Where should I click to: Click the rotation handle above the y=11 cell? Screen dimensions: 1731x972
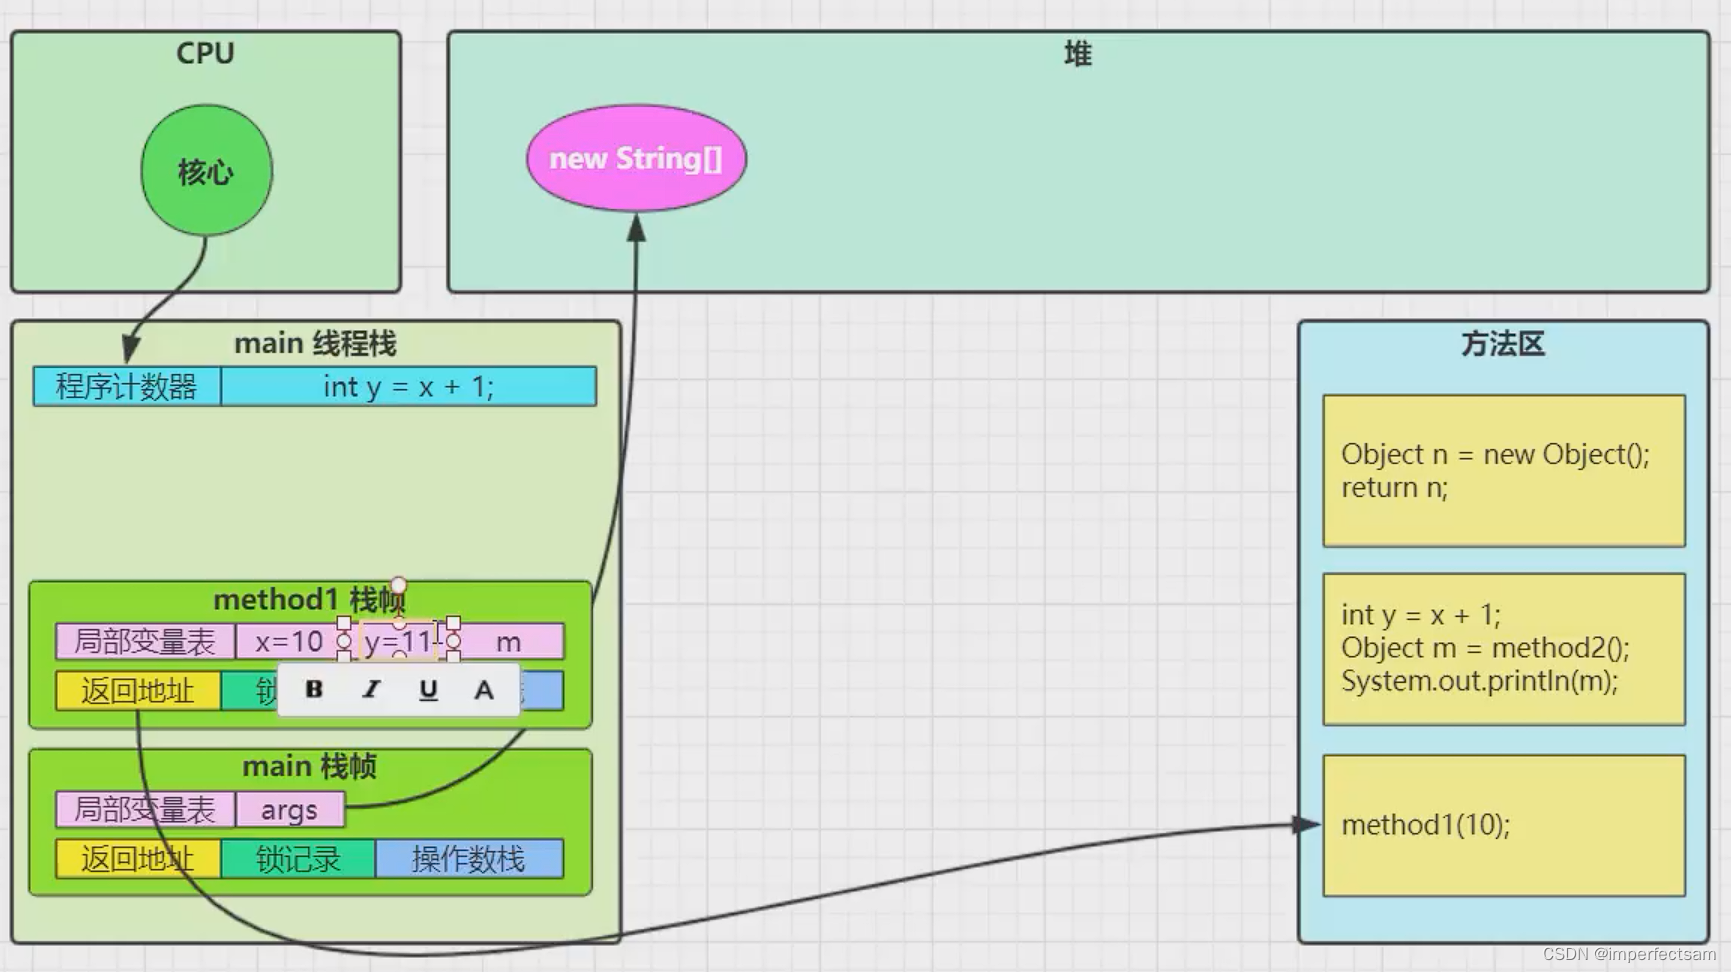(398, 584)
